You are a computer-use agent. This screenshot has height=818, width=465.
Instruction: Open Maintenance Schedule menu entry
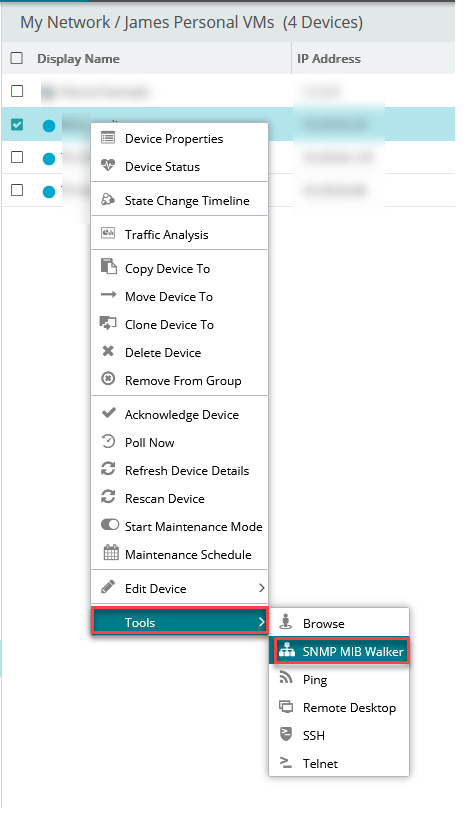point(180,555)
